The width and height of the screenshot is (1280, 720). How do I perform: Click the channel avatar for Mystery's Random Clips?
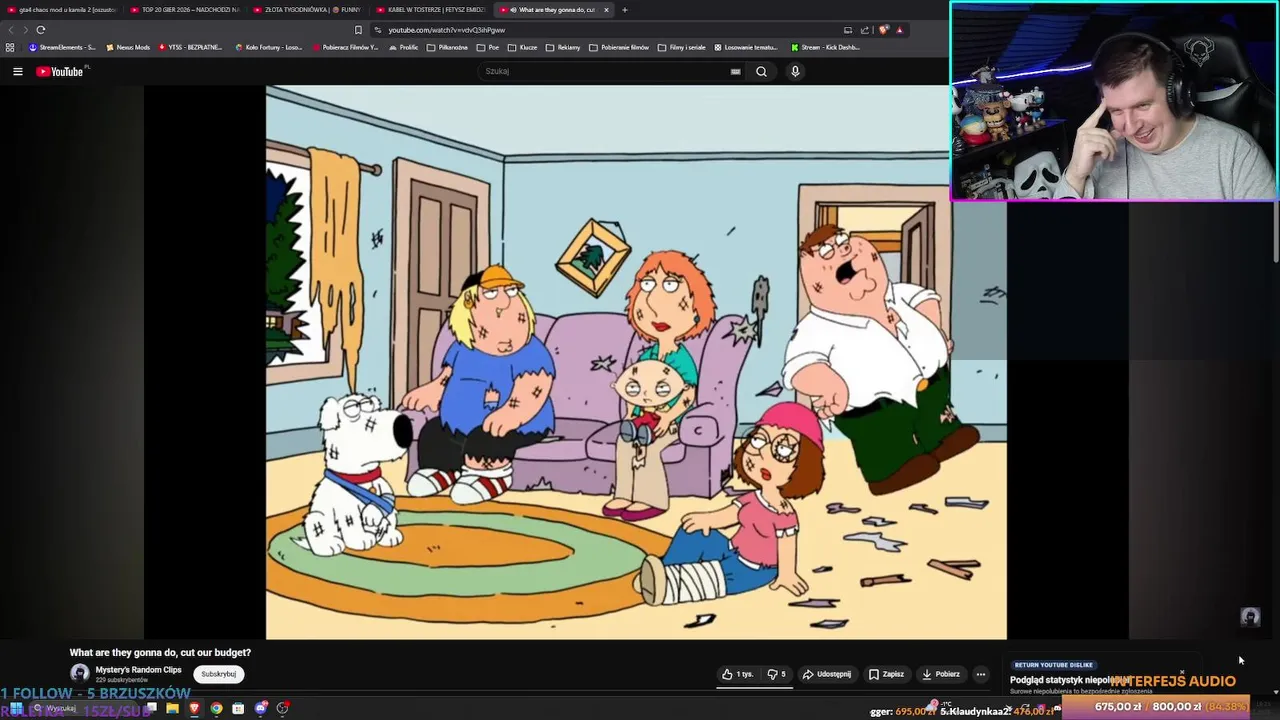79,673
